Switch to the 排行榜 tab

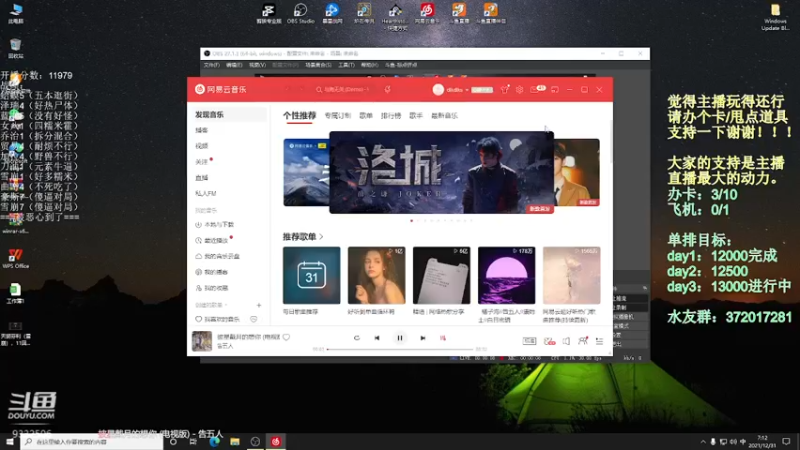coord(391,116)
